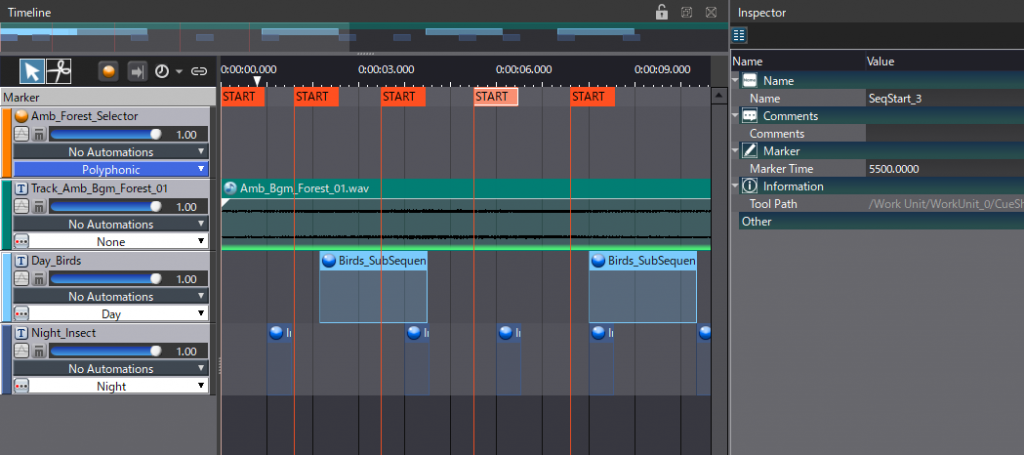Select the arrow pointer tool
The height and width of the screenshot is (455, 1024).
point(32,71)
